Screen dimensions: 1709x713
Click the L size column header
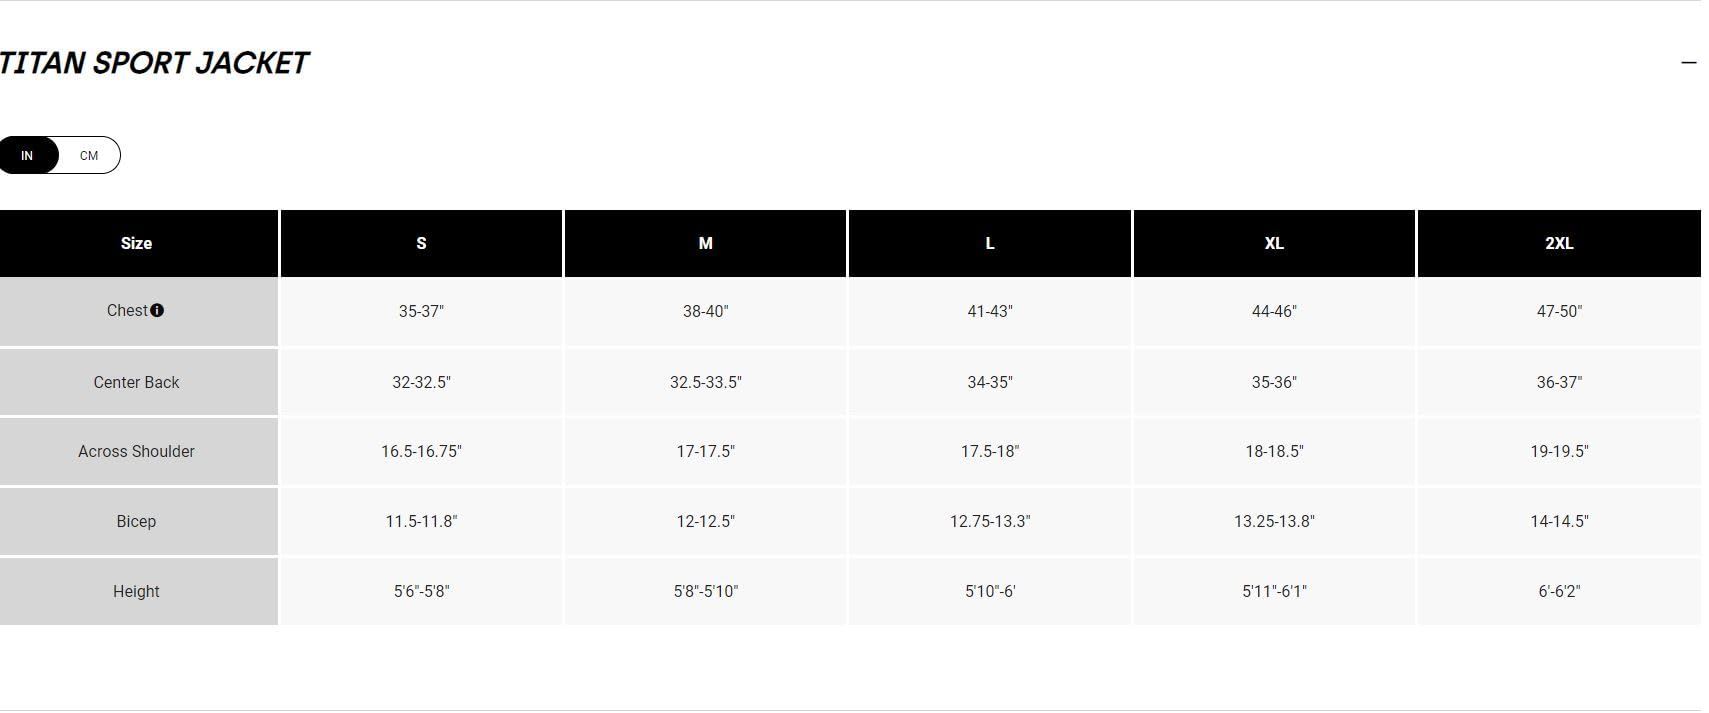(x=990, y=244)
